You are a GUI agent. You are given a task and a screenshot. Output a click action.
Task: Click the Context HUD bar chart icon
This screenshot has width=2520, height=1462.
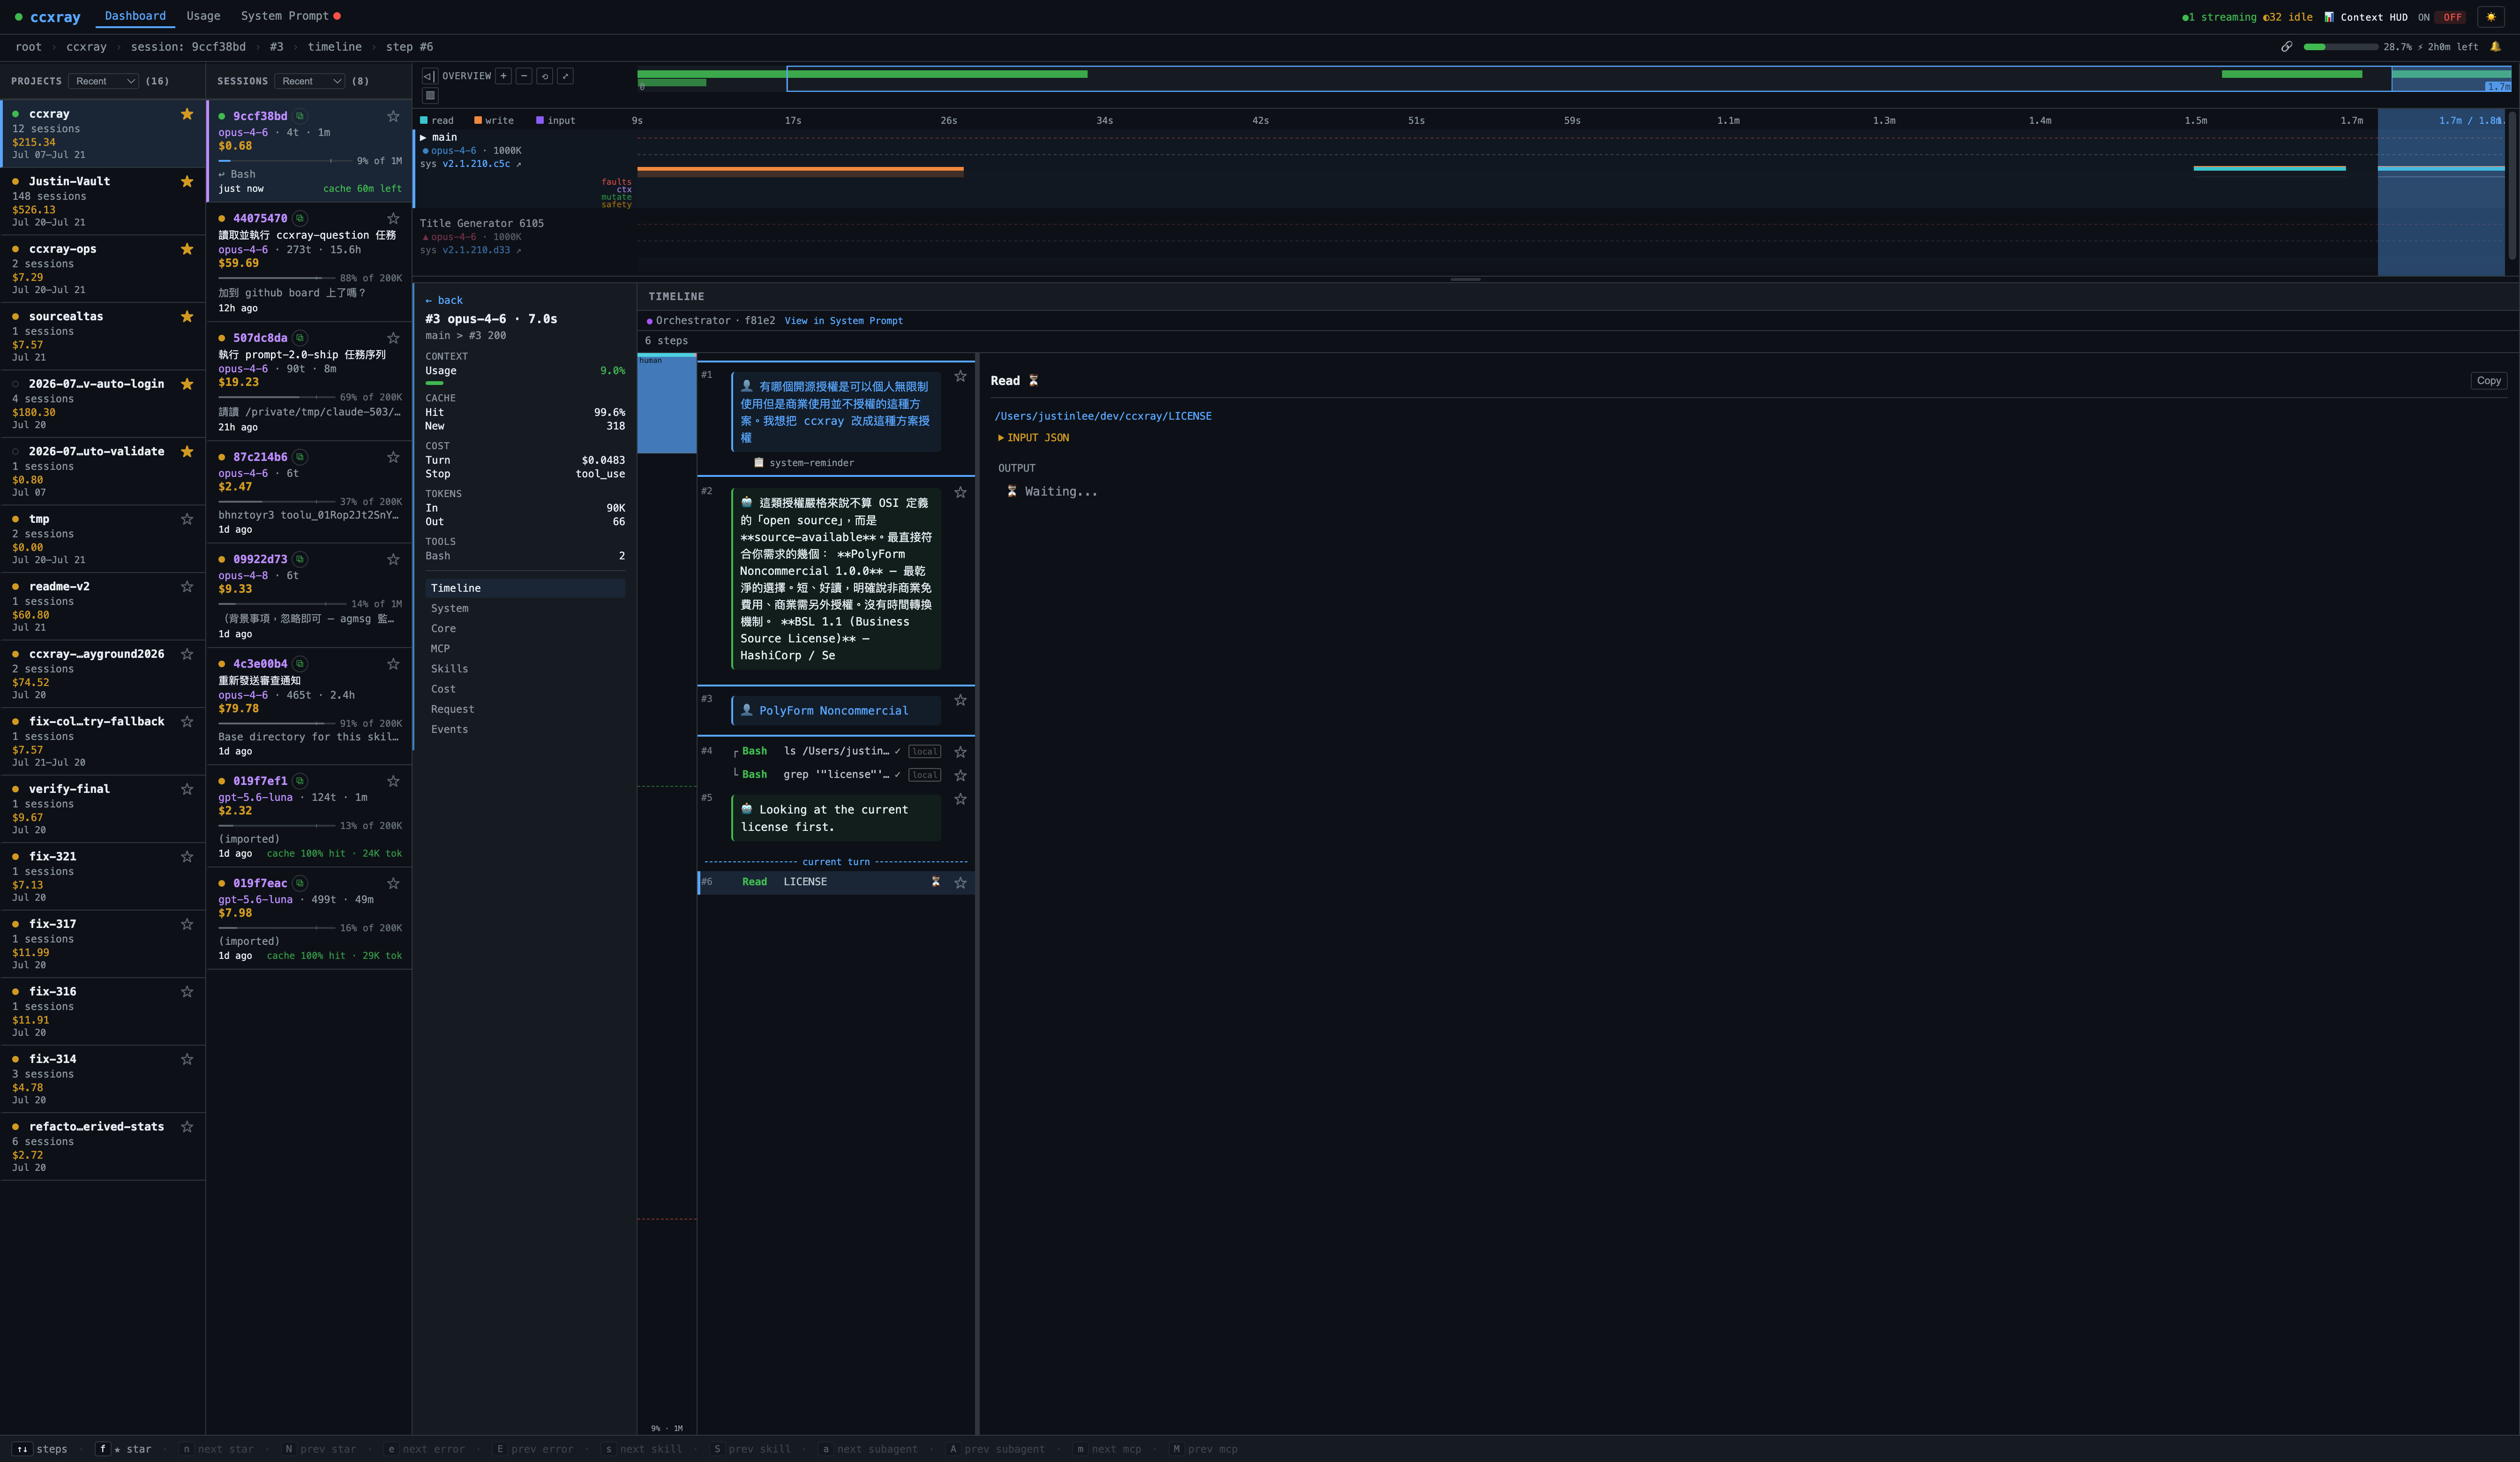pos(2329,17)
